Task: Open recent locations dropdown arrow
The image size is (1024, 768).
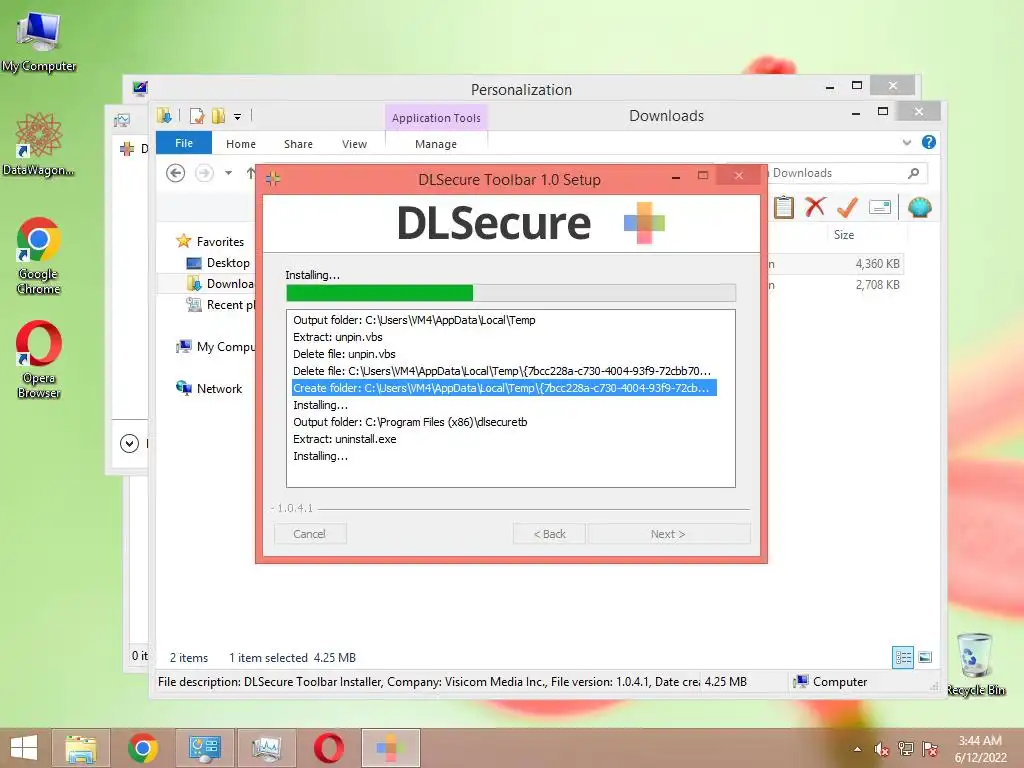Action: 229,173
